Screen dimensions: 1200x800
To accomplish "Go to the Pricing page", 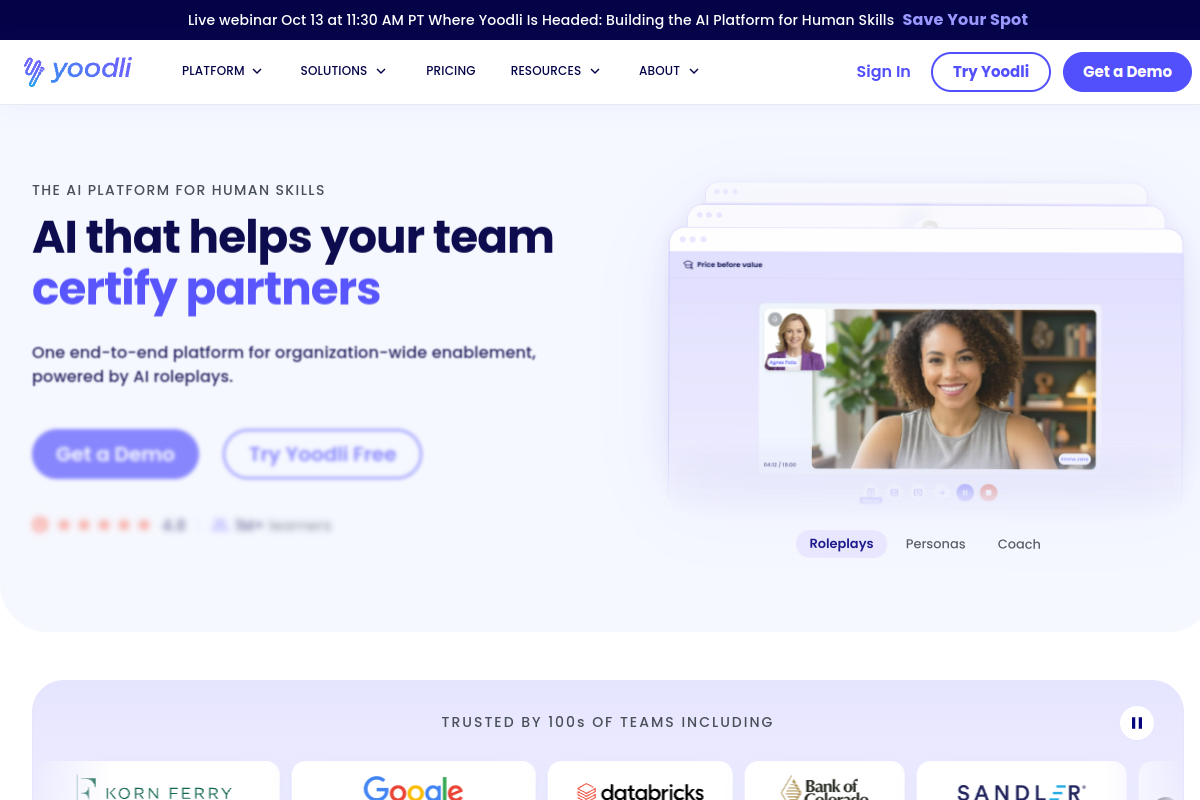I will [x=451, y=71].
